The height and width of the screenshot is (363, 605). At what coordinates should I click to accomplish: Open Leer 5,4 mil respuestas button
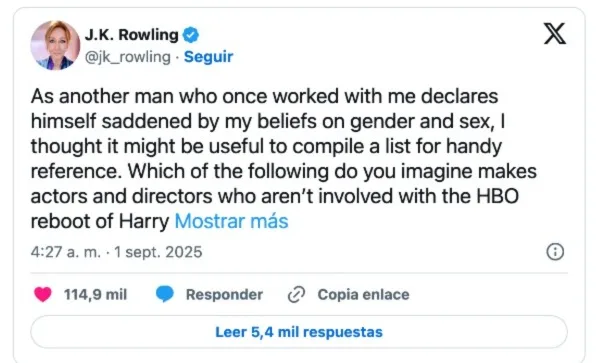(x=299, y=332)
